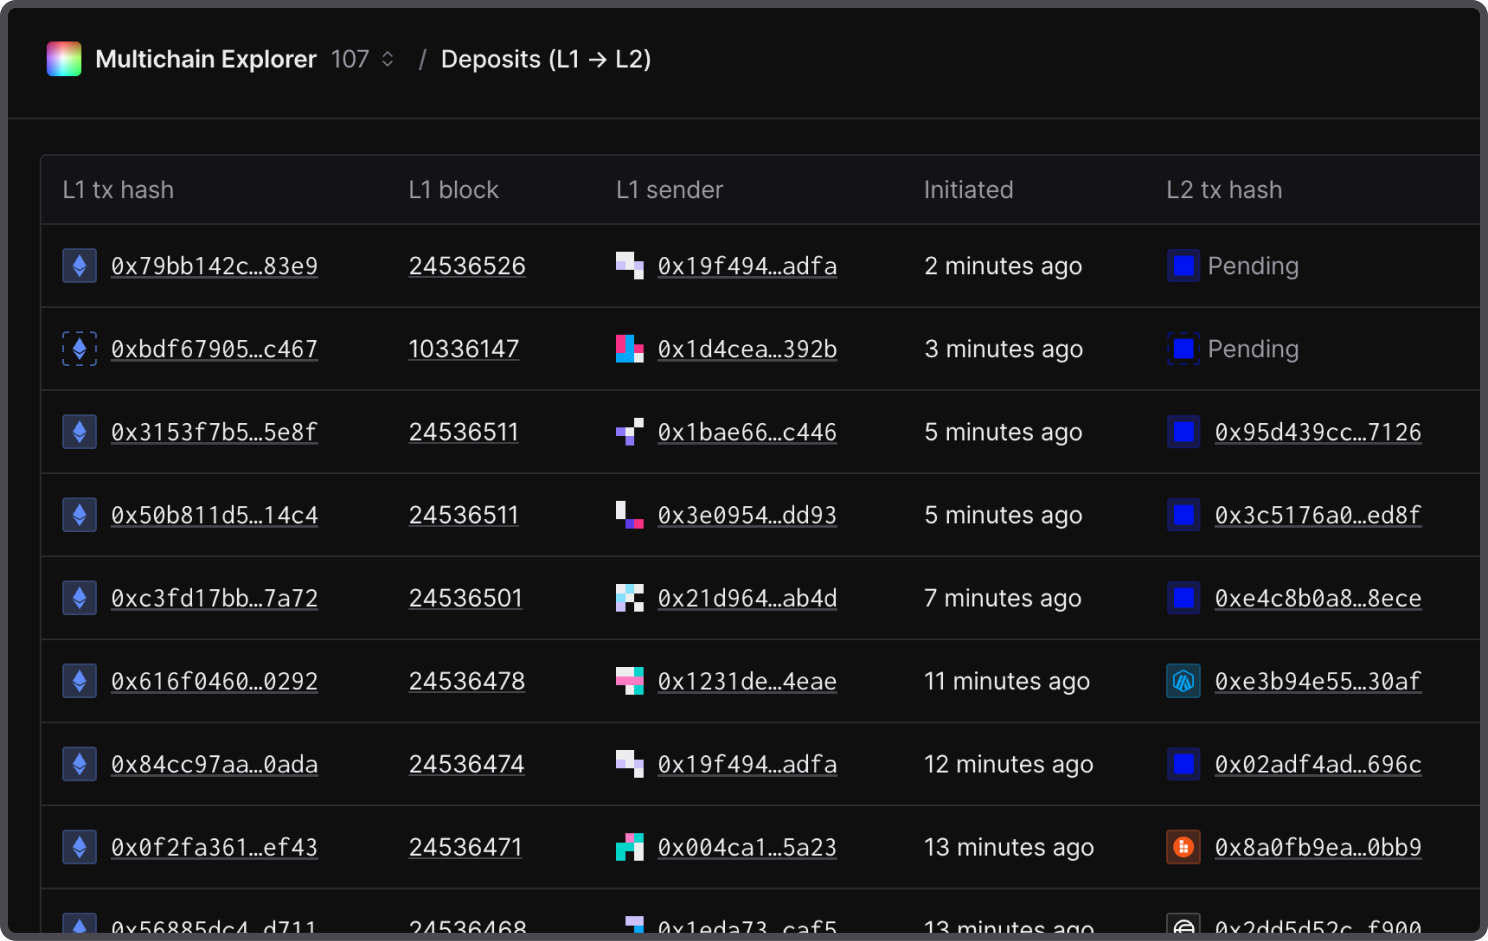Click the Arbitrum chain icon beside 0xe3b94e55...30af
The height and width of the screenshot is (941, 1488).
(x=1183, y=682)
